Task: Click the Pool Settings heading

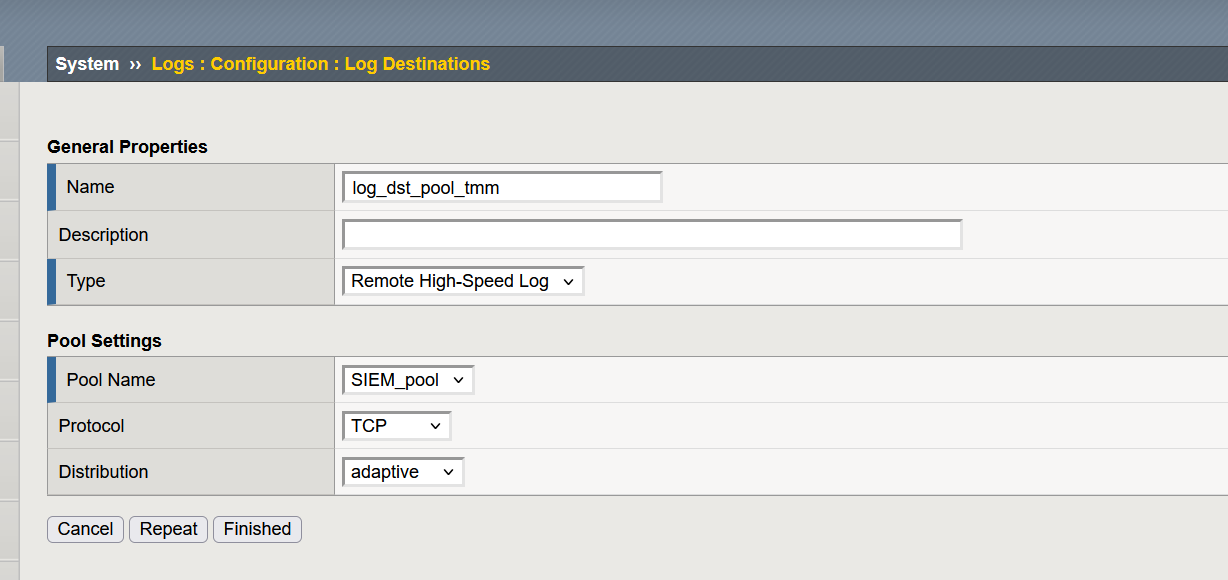Action: (x=104, y=341)
